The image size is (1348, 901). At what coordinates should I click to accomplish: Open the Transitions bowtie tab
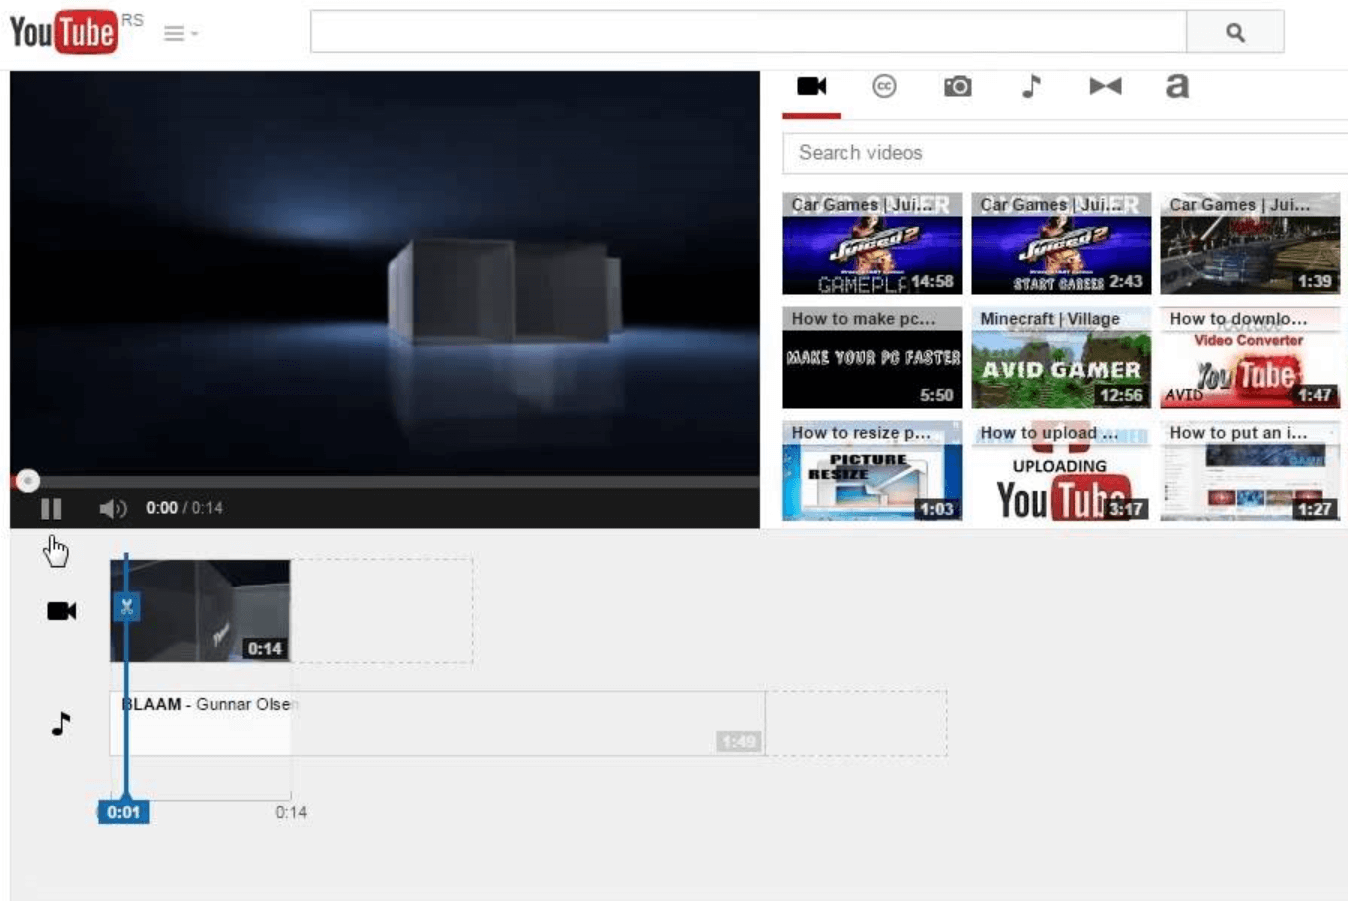1105,87
